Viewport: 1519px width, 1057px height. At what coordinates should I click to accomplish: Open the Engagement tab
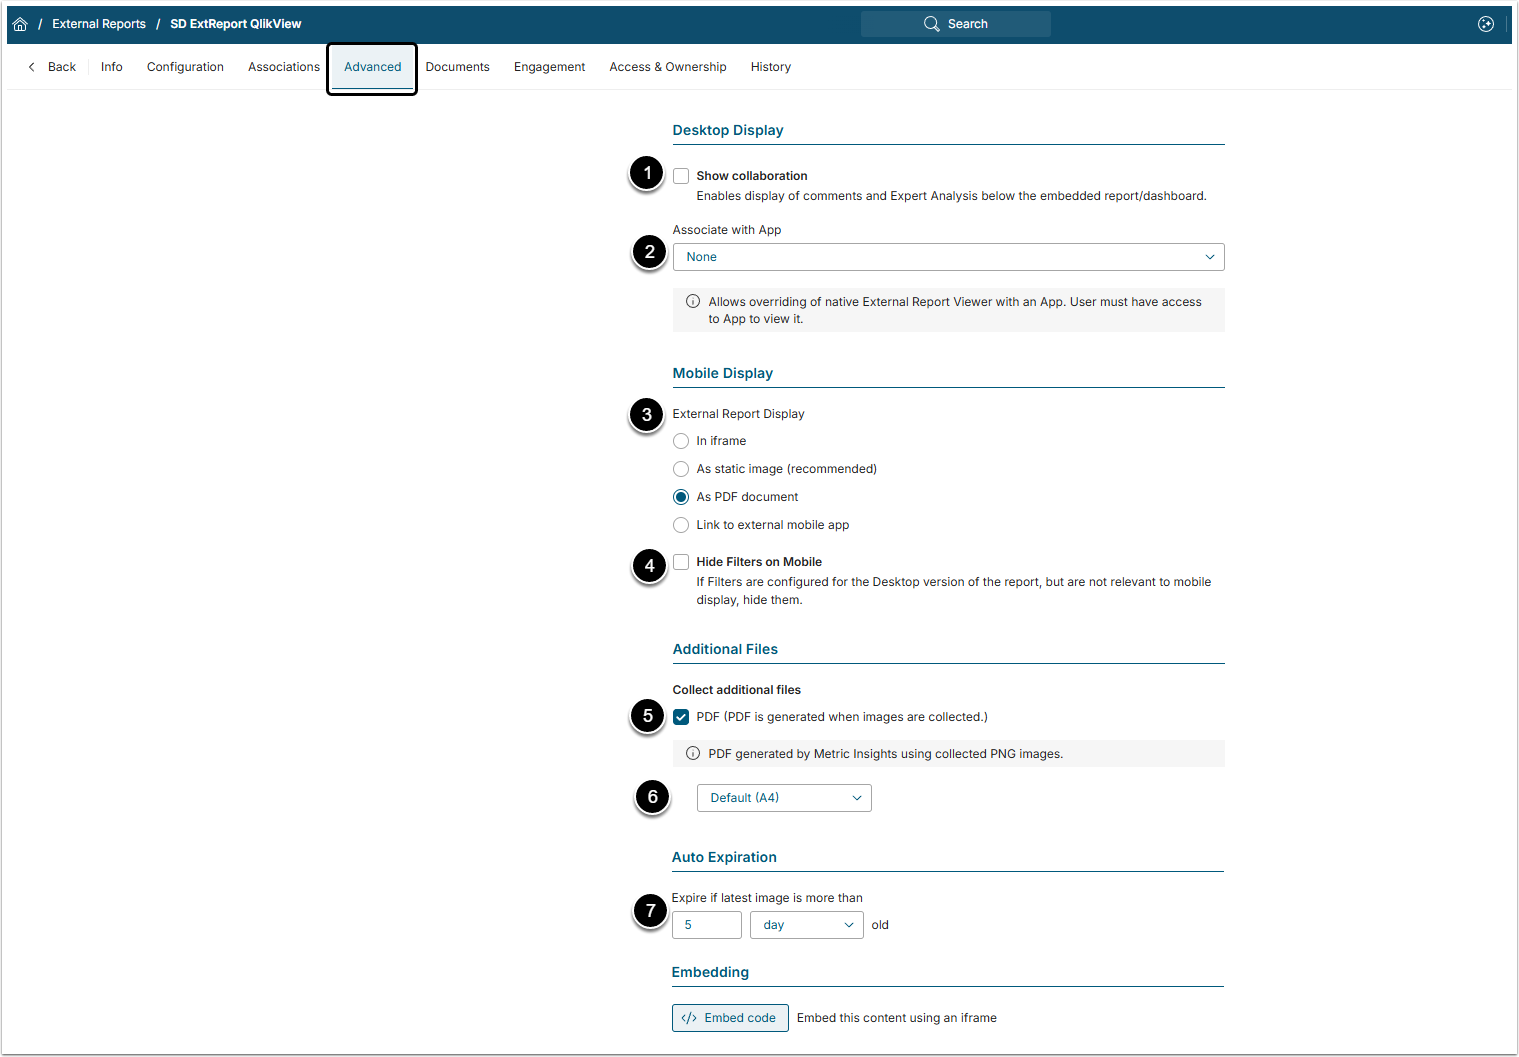tap(549, 67)
